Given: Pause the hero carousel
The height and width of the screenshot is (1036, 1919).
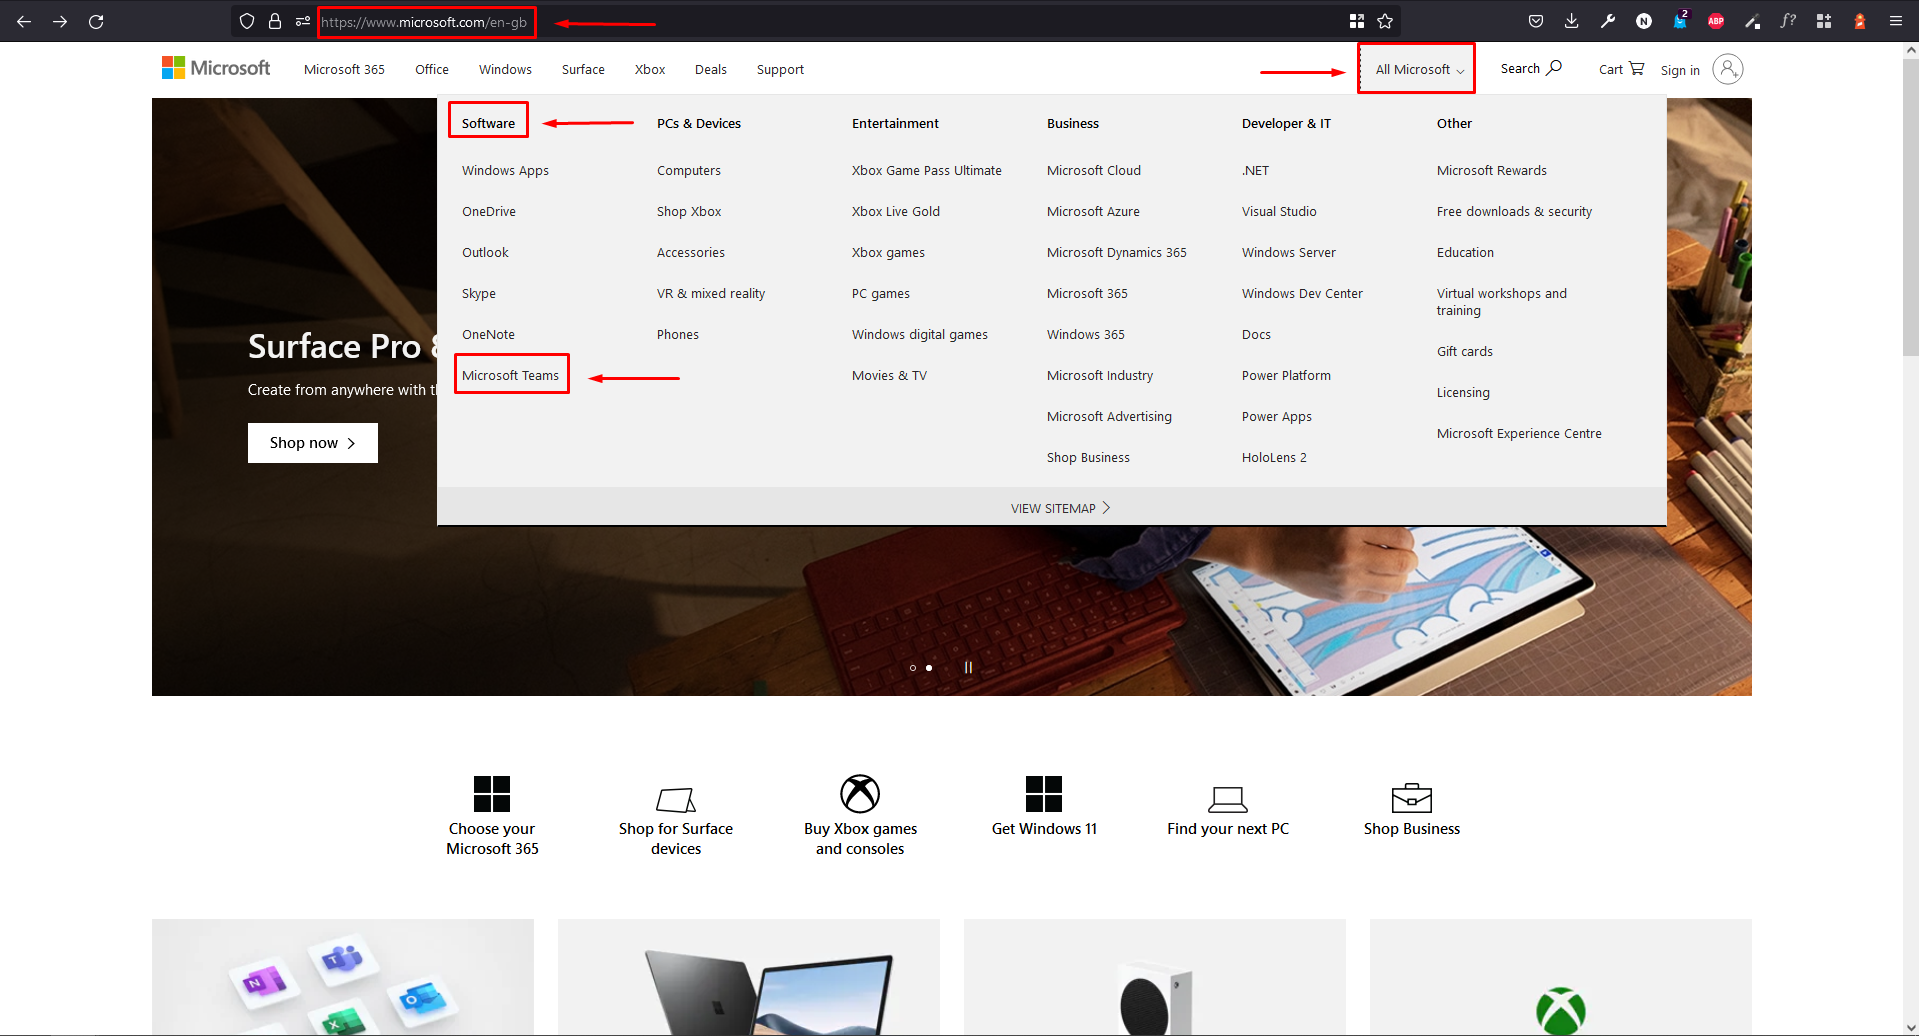Looking at the screenshot, I should coord(968,667).
